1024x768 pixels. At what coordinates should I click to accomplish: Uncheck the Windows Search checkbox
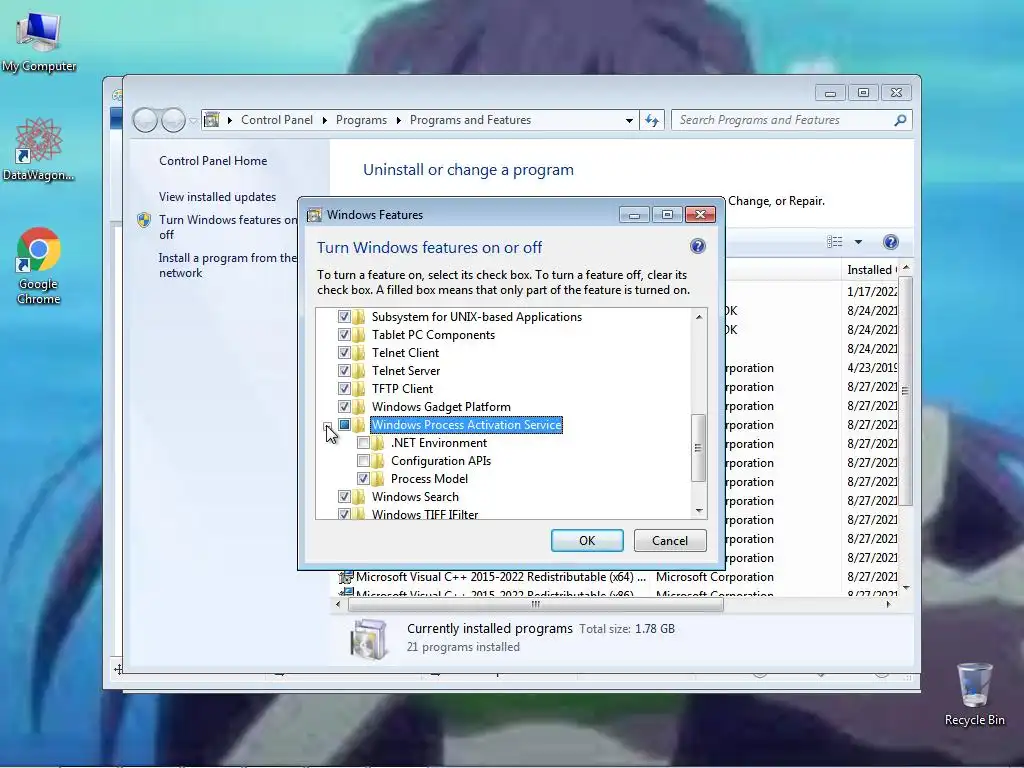(x=344, y=497)
